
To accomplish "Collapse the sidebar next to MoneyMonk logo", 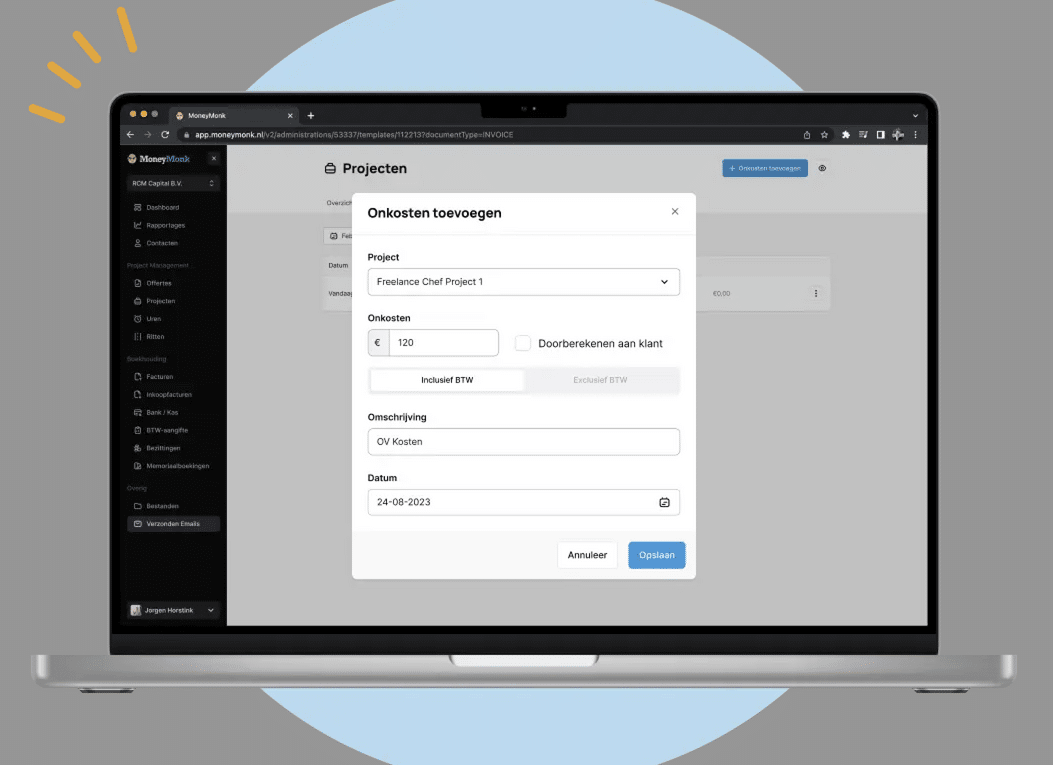I will coord(213,159).
